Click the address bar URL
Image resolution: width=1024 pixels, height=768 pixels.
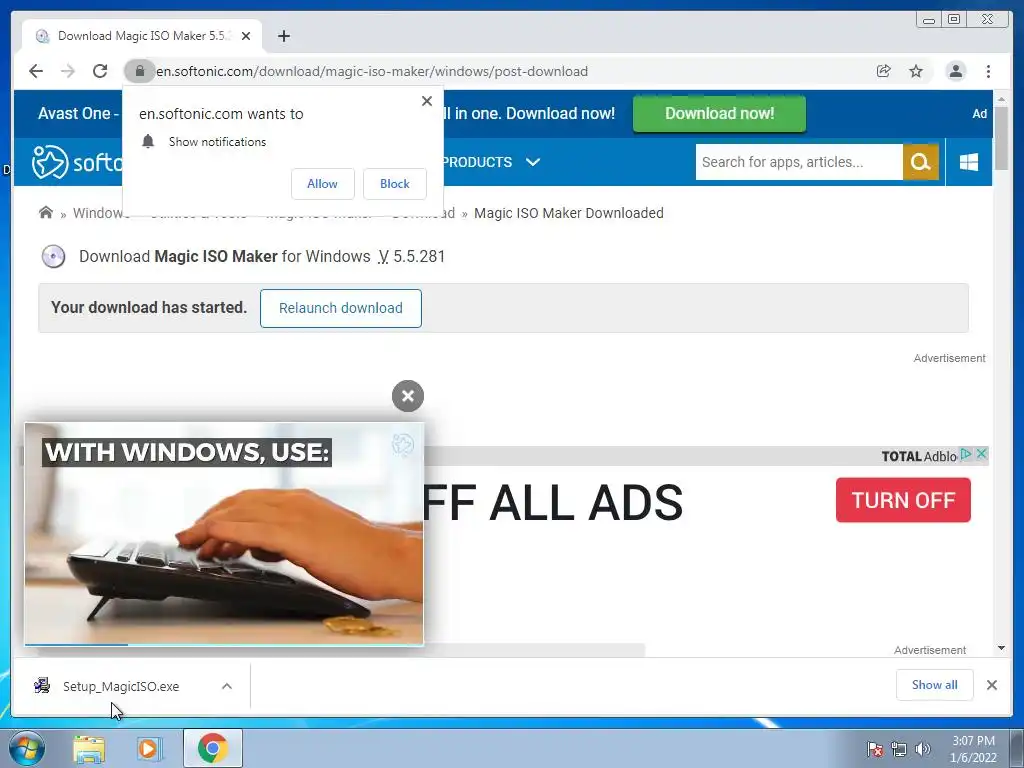(372, 71)
